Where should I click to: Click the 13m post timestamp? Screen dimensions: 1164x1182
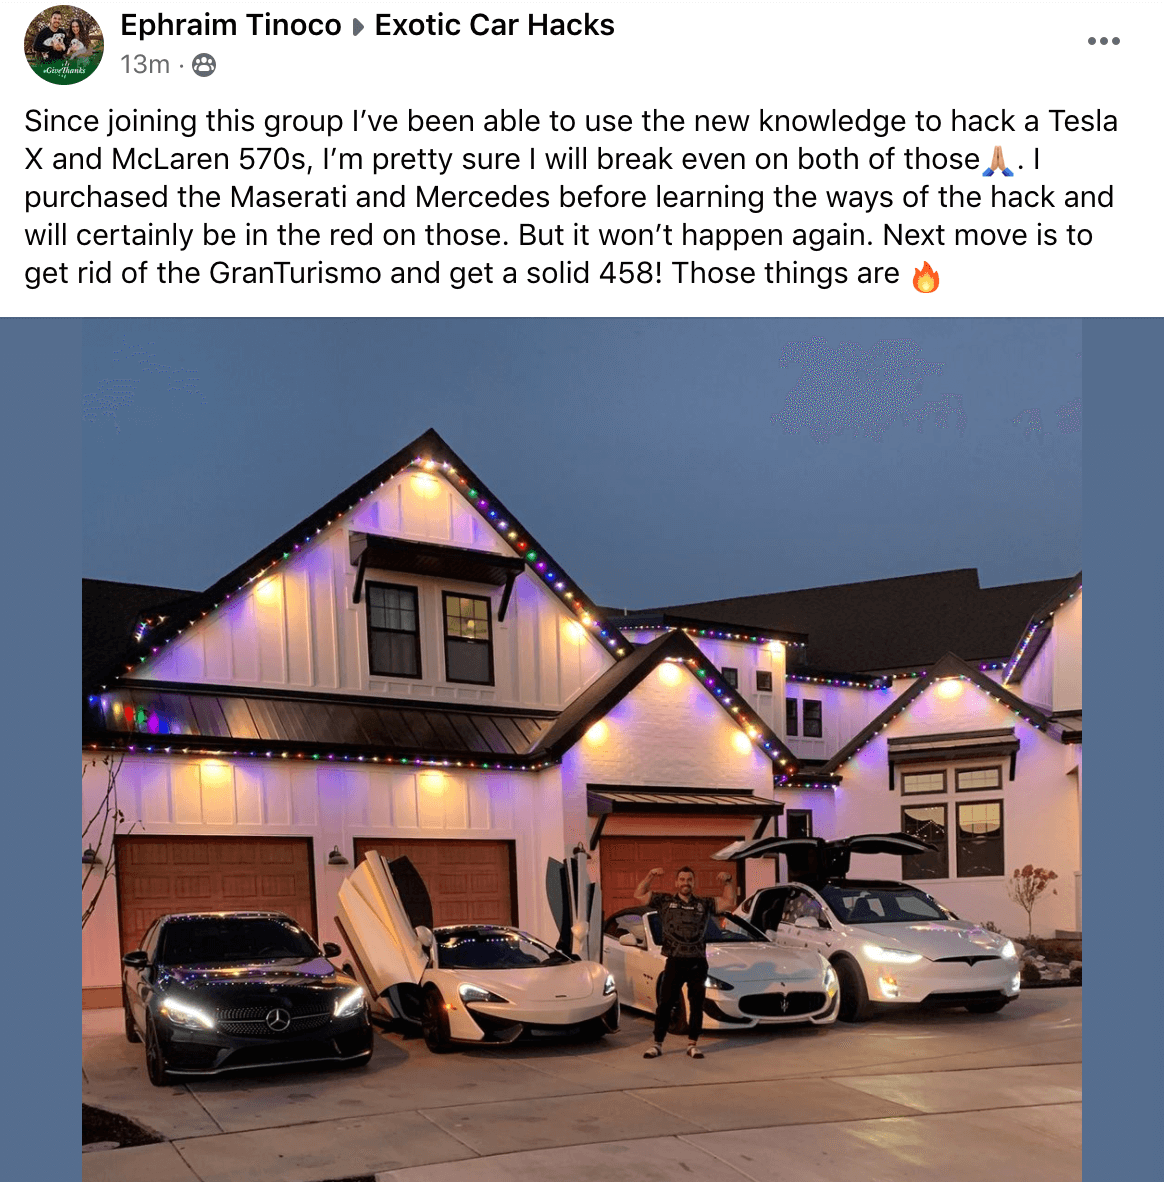click(x=145, y=65)
